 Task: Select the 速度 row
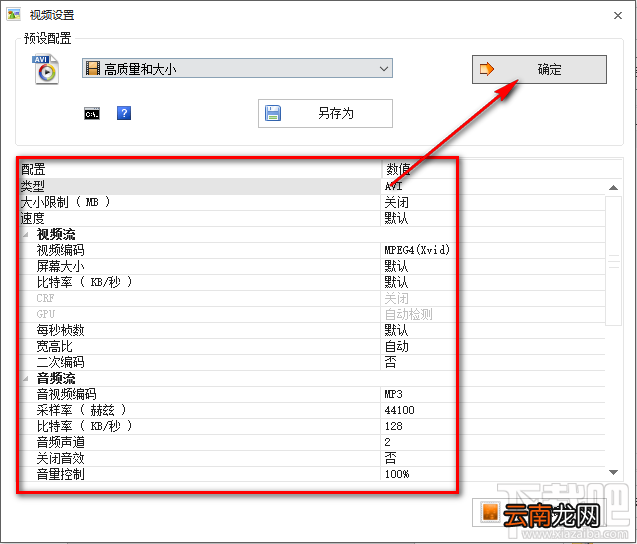tap(312, 218)
